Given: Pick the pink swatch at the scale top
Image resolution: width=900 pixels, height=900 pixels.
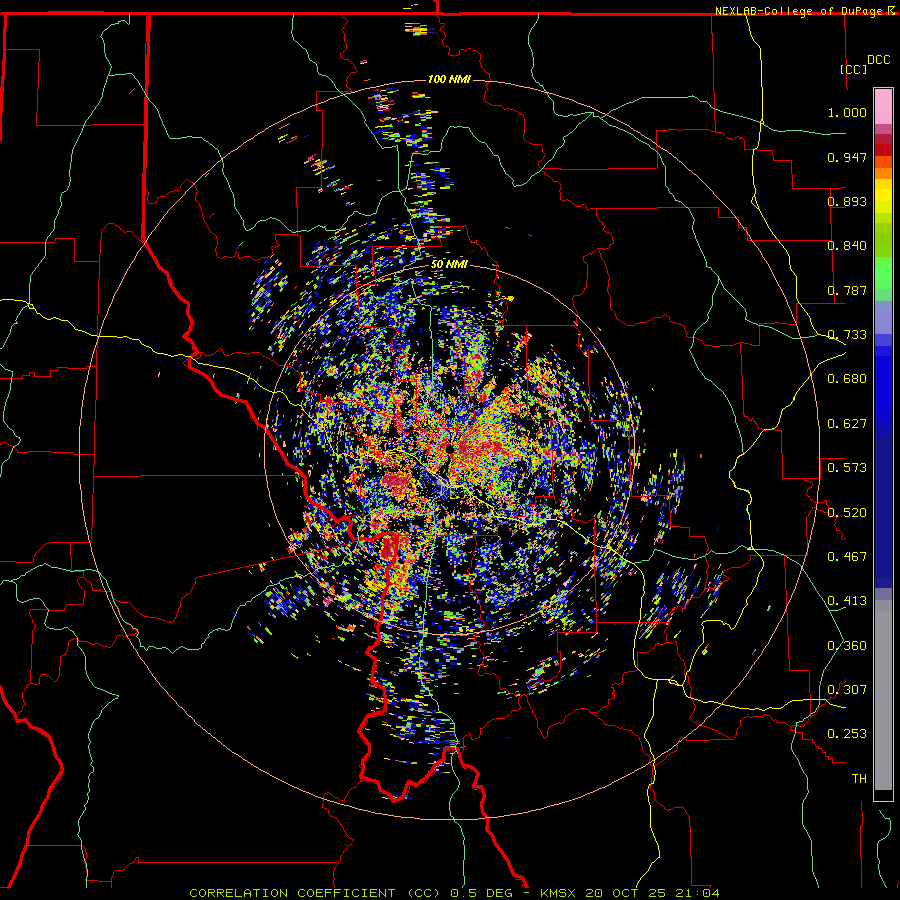Looking at the screenshot, I should pyautogui.click(x=883, y=107).
